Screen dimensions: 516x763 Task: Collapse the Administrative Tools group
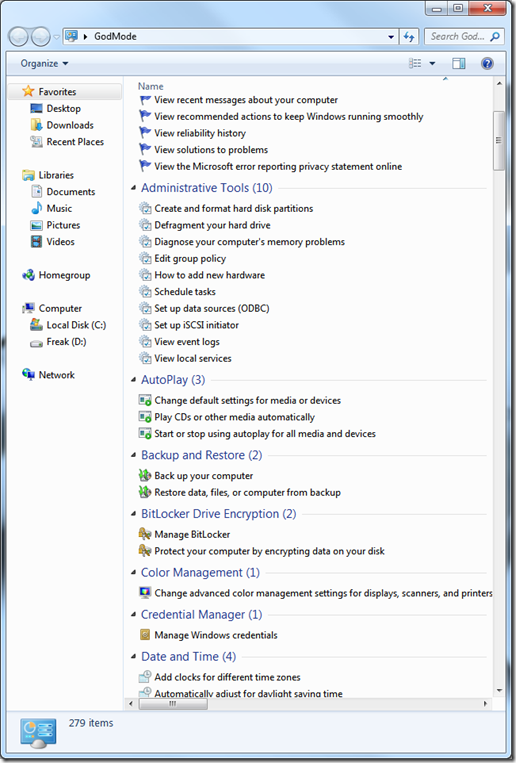pos(133,188)
